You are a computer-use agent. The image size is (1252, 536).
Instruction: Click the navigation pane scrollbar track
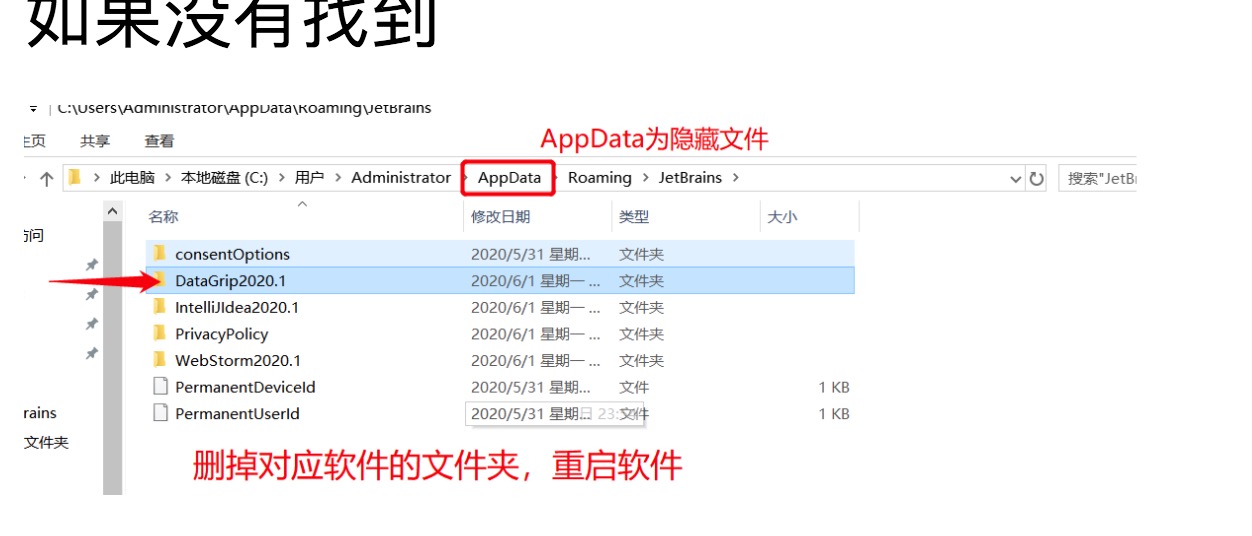[112, 358]
